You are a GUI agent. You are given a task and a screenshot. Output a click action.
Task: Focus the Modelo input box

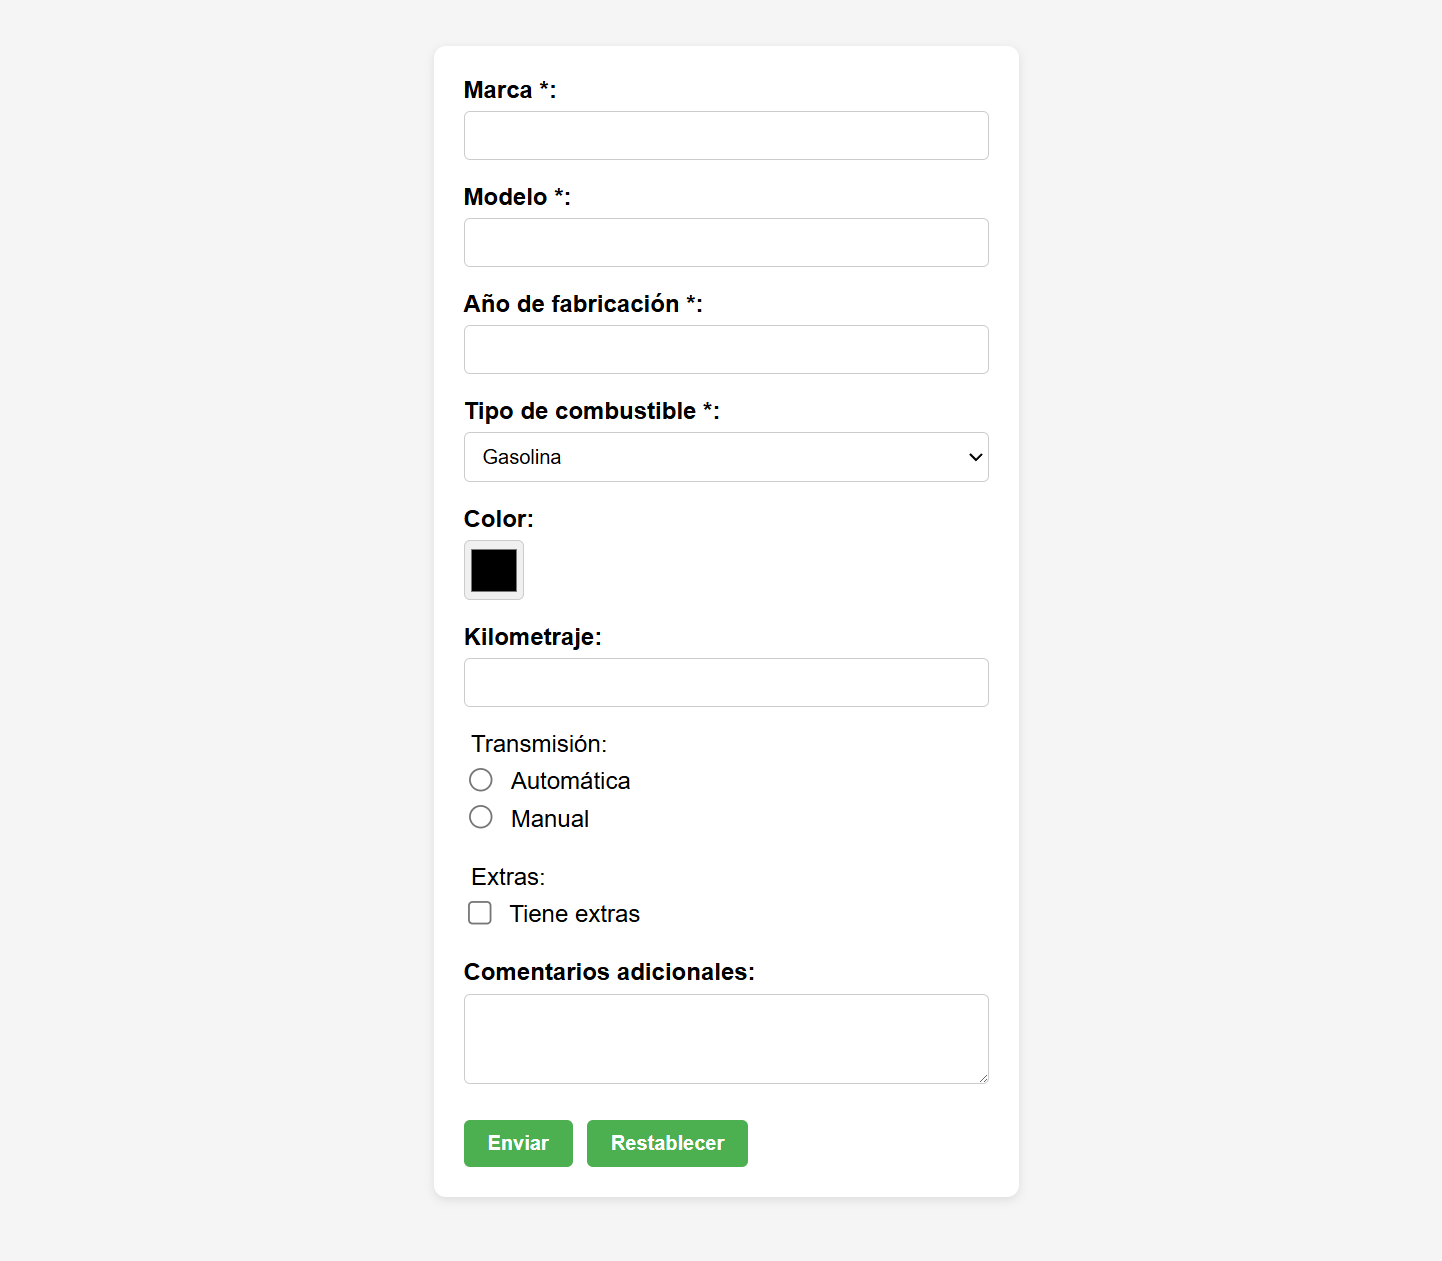726,242
